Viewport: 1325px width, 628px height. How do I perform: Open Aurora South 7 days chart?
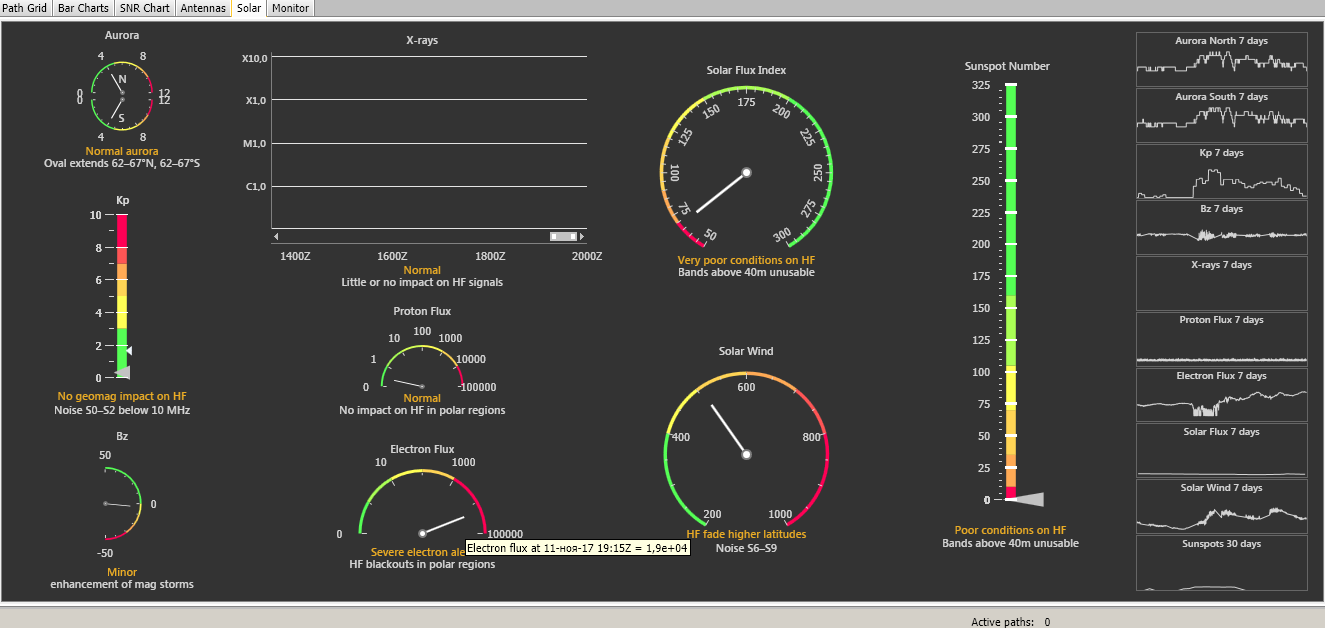1221,115
